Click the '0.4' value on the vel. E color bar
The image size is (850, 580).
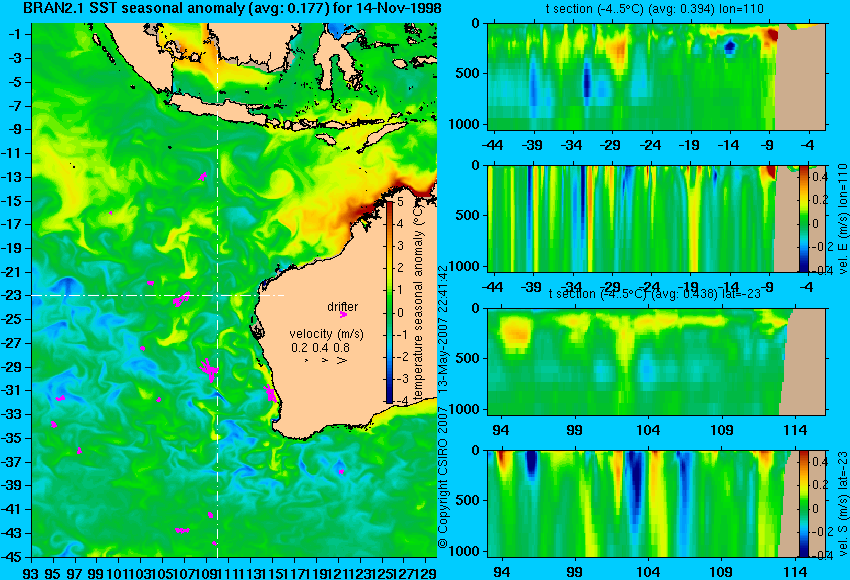click(820, 177)
